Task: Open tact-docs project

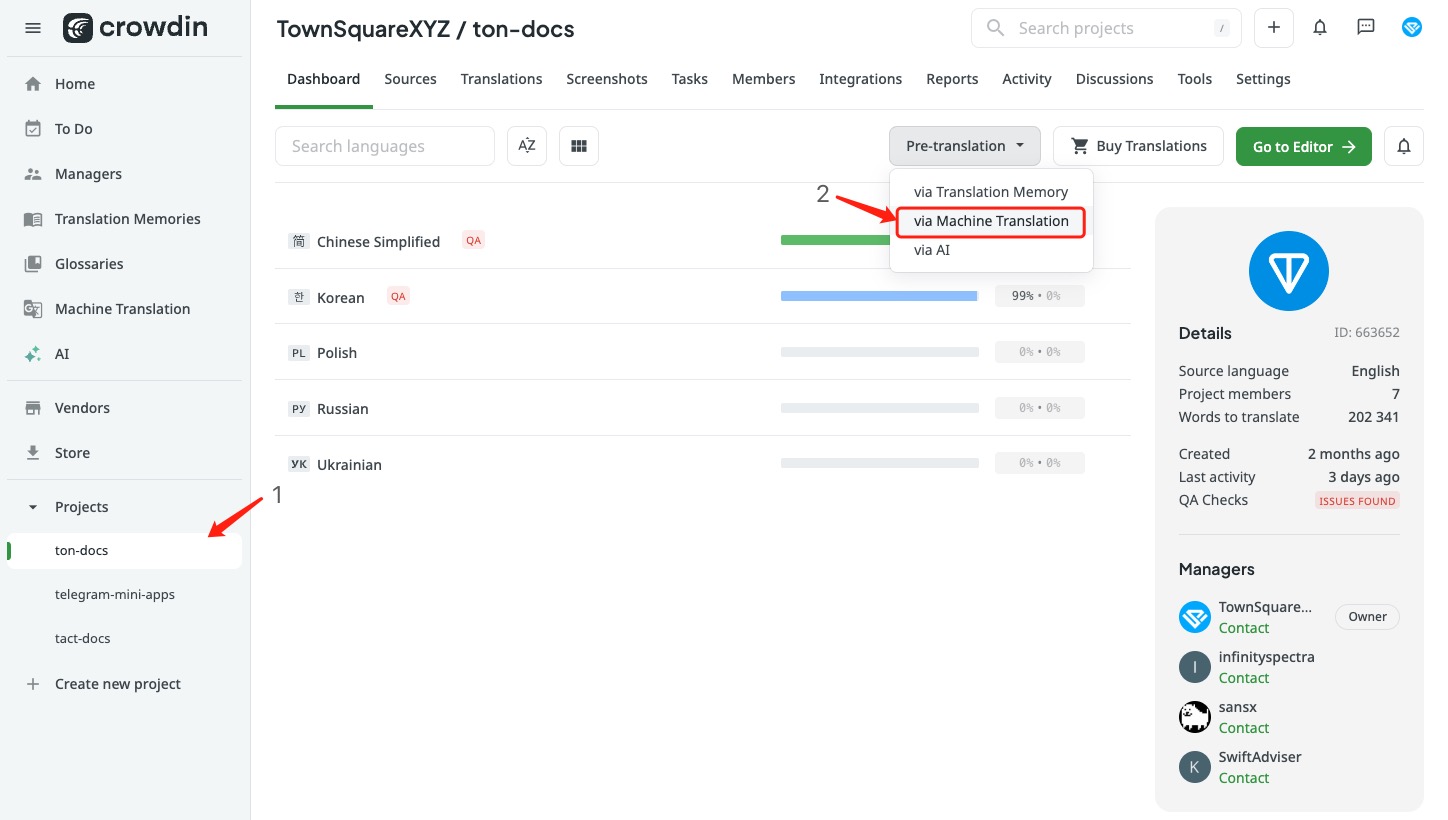Action: (83, 638)
